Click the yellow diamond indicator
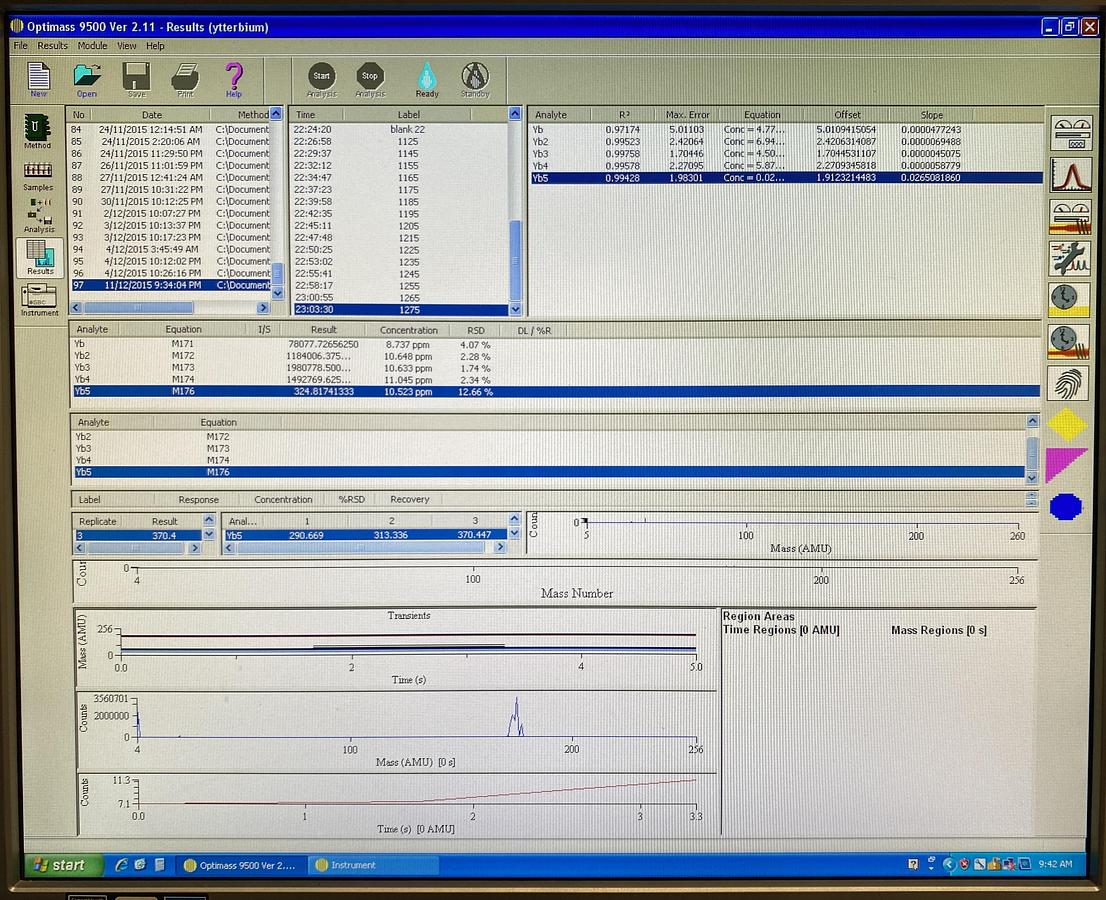1106x900 pixels. [1066, 425]
